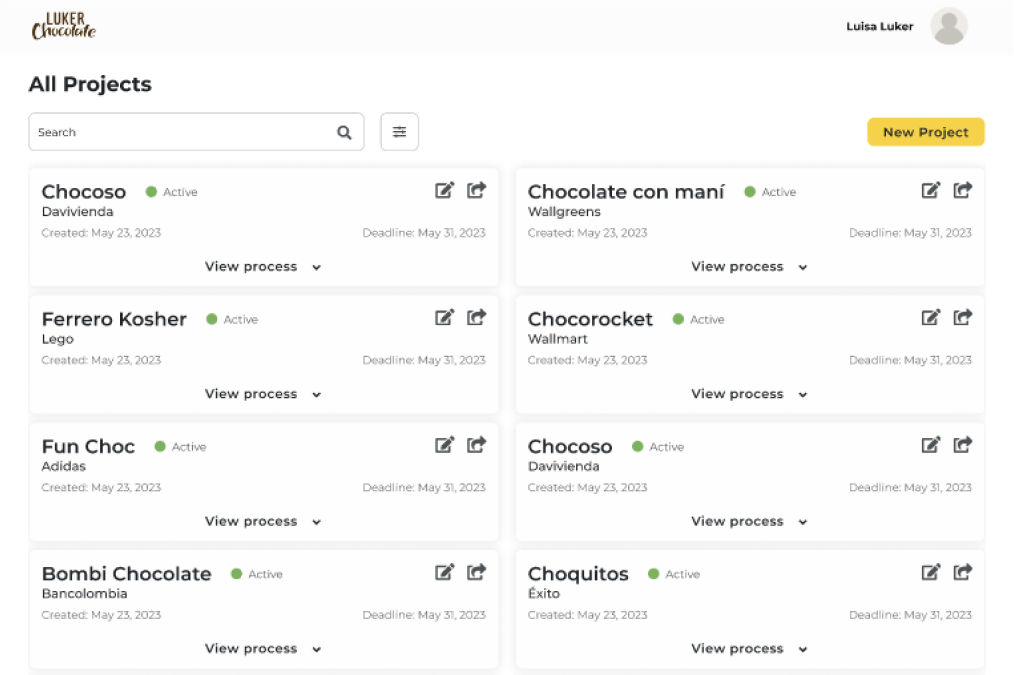
Task: Open the Chocorocket project title
Action: [x=590, y=319]
